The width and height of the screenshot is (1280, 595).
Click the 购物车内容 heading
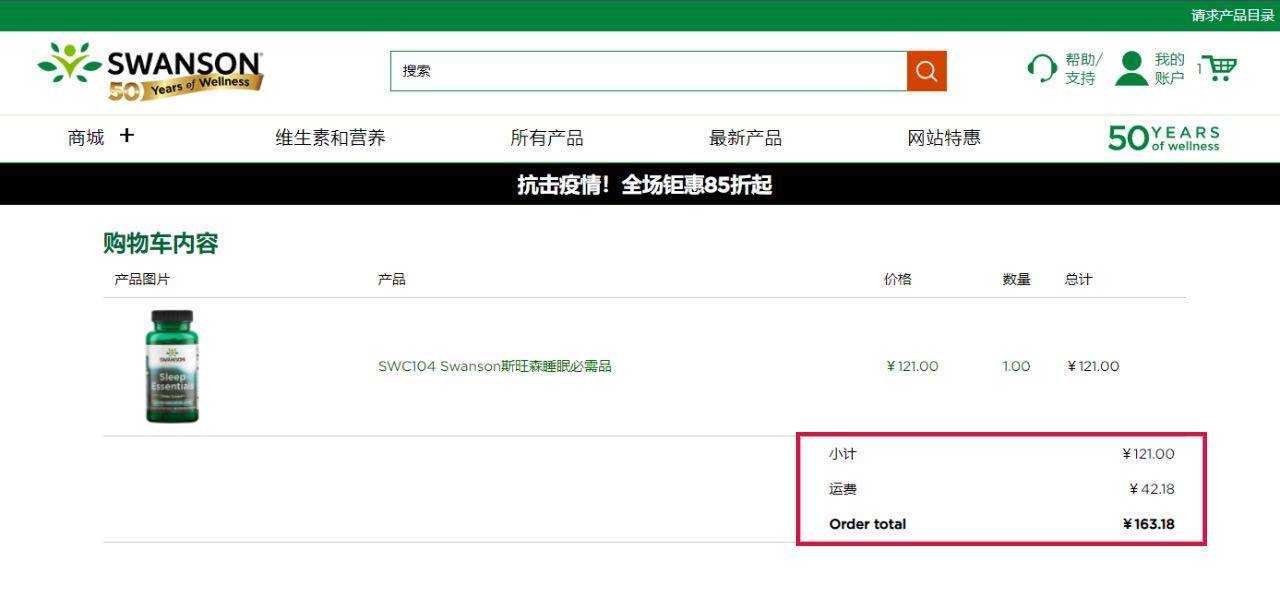[x=161, y=243]
